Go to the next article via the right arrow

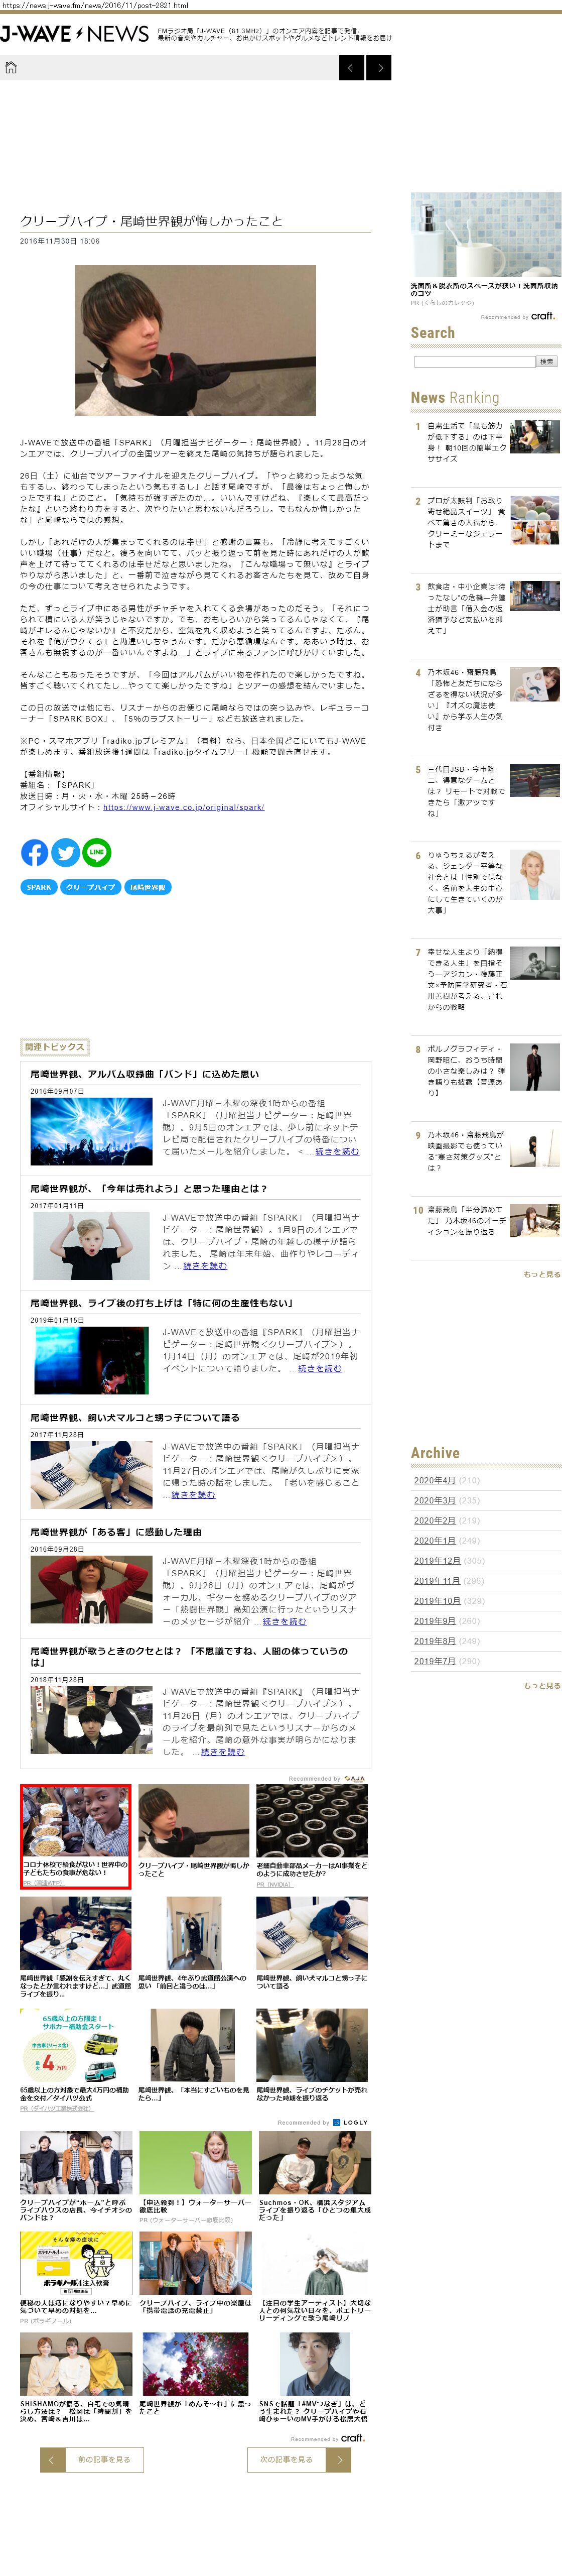(x=379, y=67)
